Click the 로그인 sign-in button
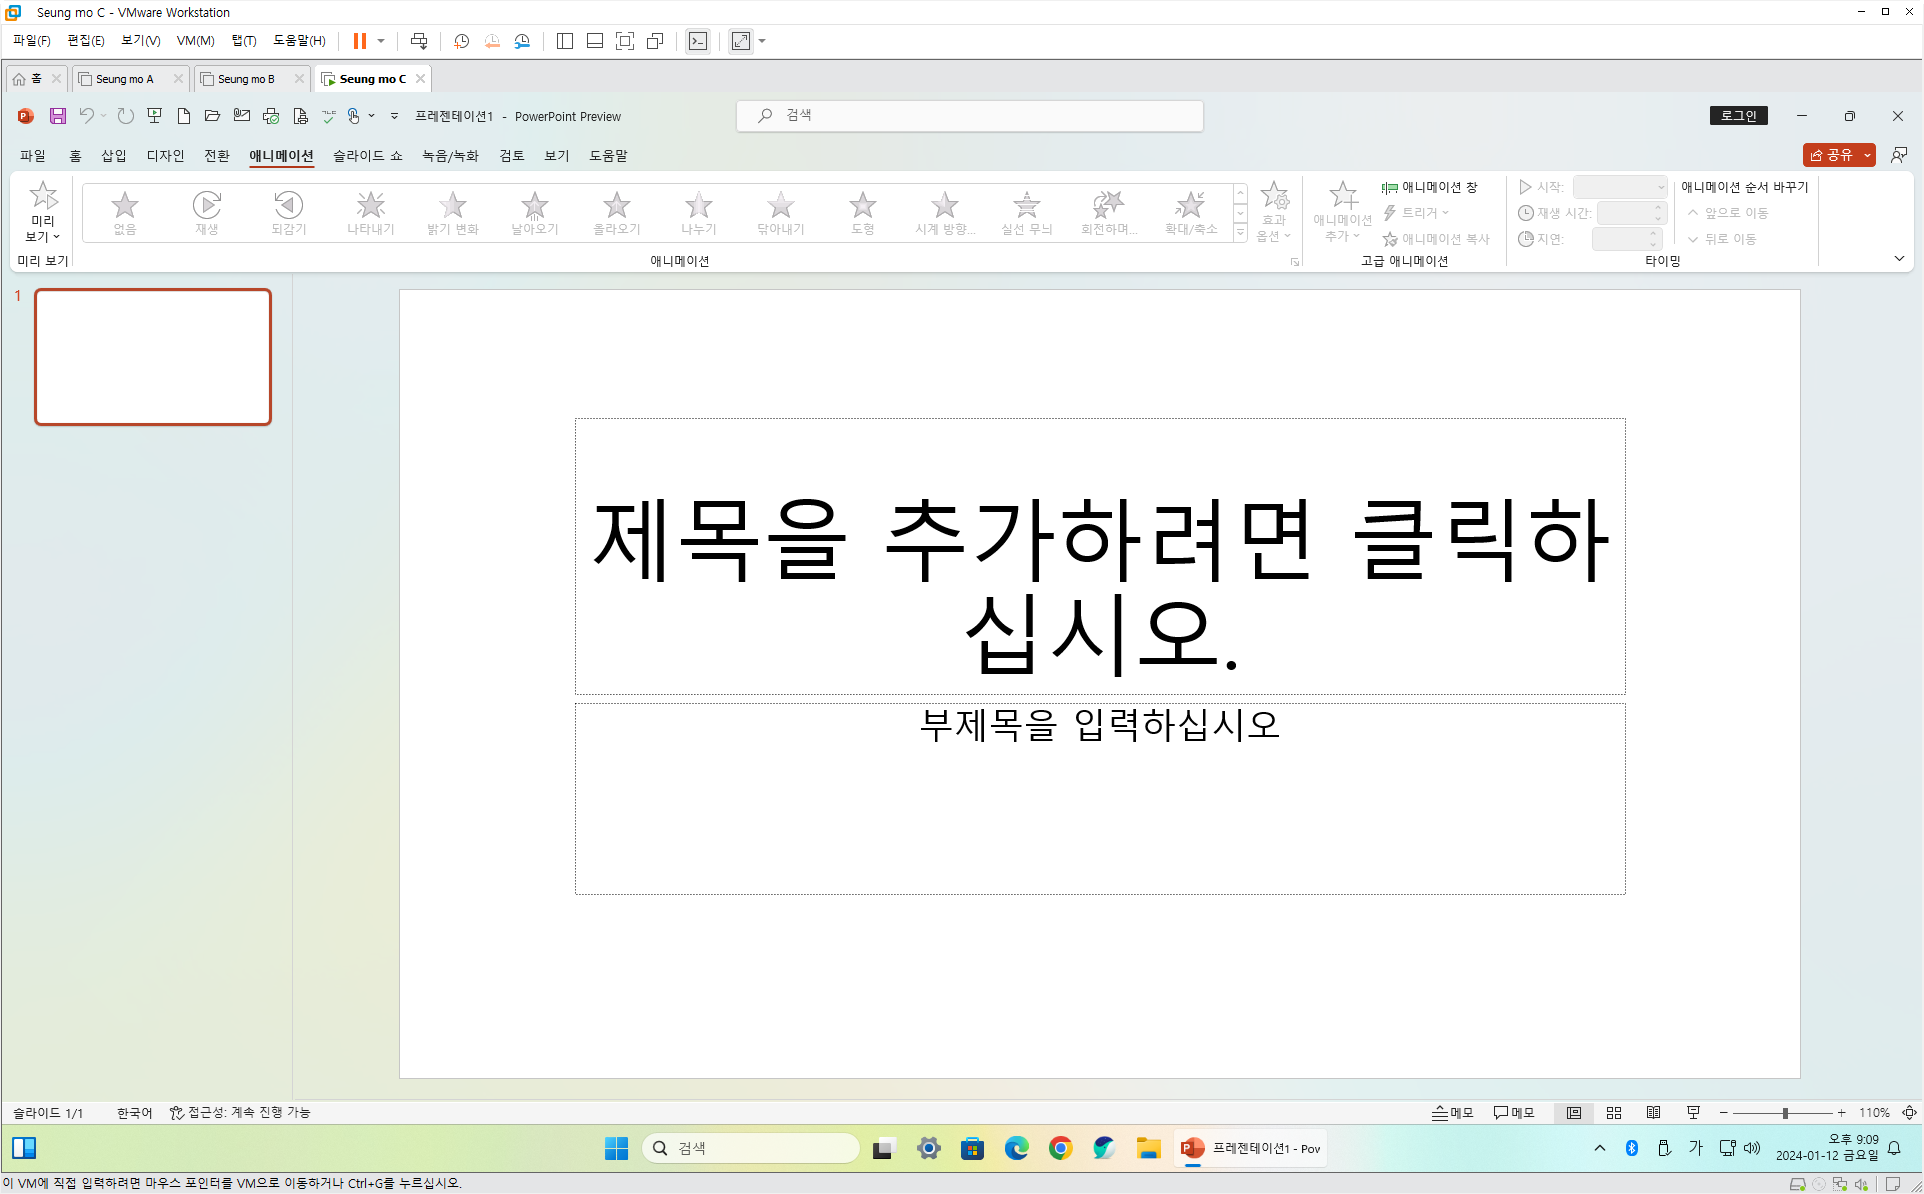The image size is (1924, 1194). (x=1738, y=116)
